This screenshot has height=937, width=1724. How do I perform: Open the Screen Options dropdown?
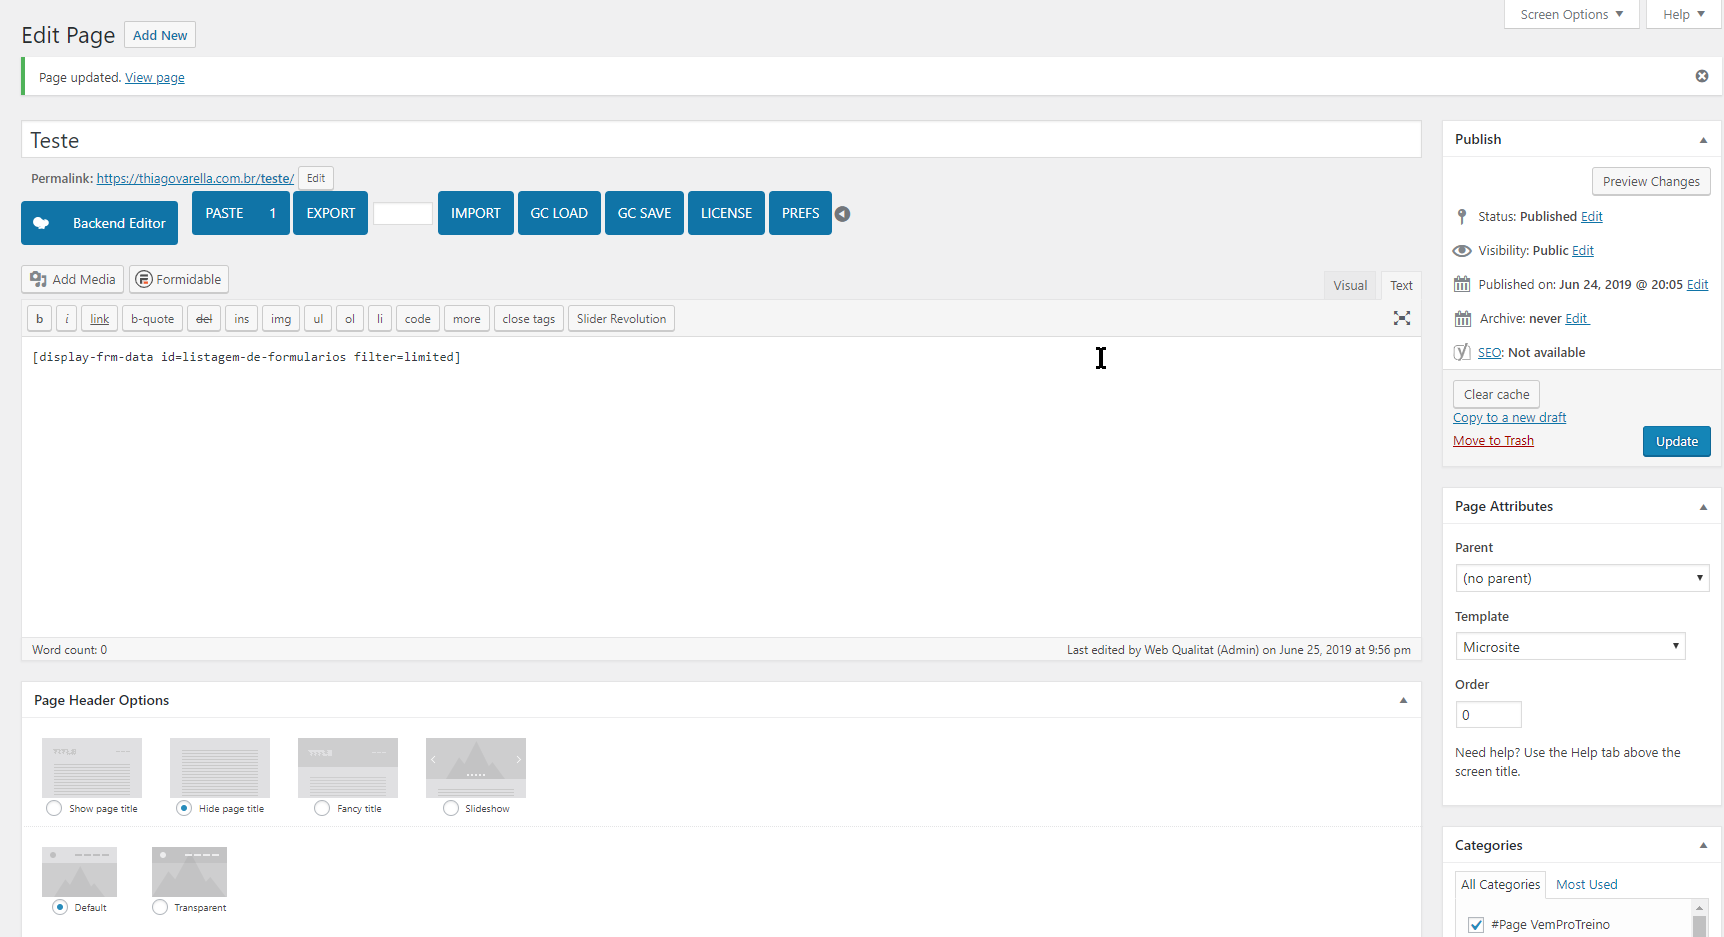(1572, 14)
